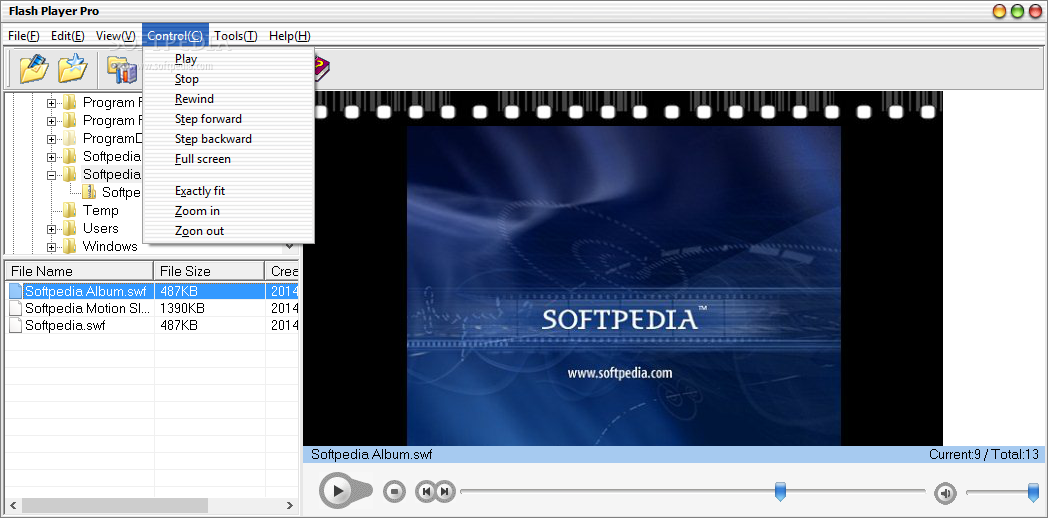Click the Users folder icon in tree
This screenshot has height=518, width=1048.
[70, 229]
